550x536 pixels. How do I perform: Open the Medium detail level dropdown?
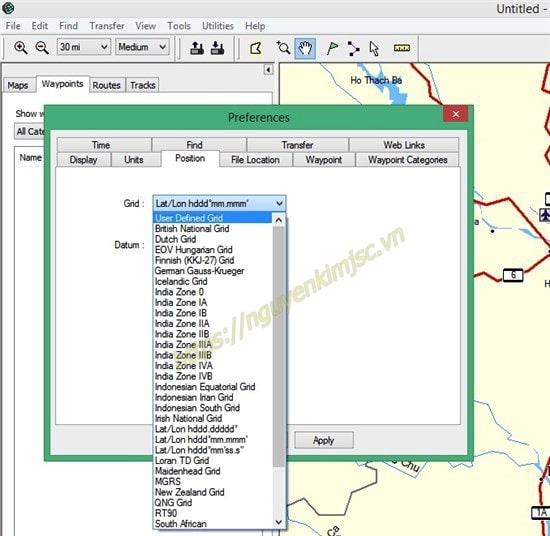[142, 47]
